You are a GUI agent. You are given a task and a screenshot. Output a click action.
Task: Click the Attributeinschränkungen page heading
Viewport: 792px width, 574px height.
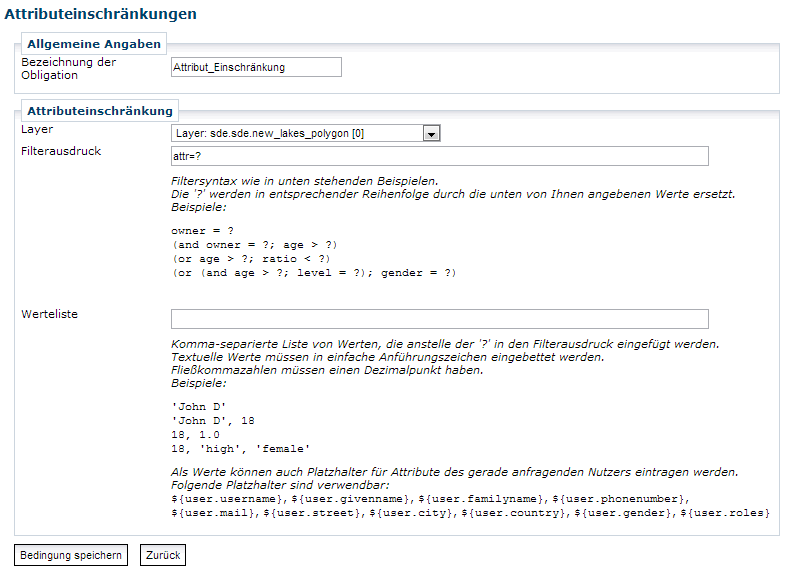(x=101, y=14)
